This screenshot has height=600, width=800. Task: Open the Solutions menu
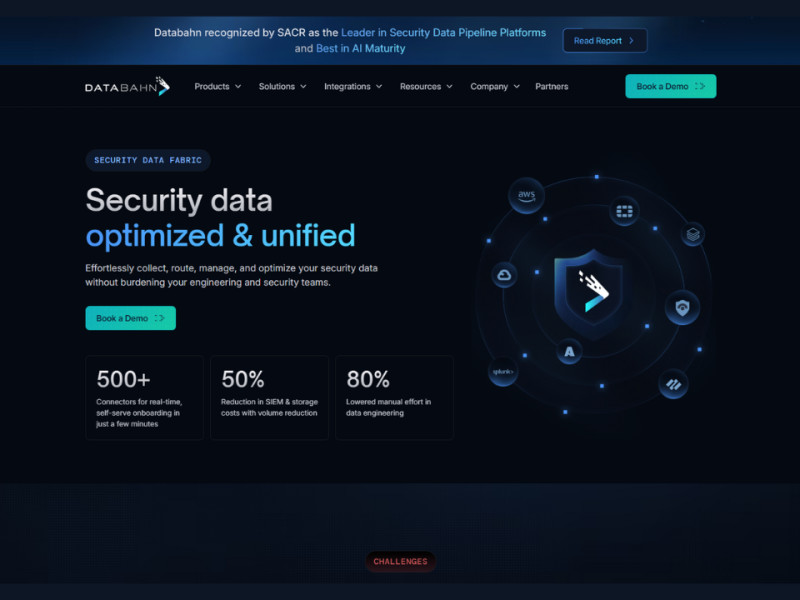[283, 86]
